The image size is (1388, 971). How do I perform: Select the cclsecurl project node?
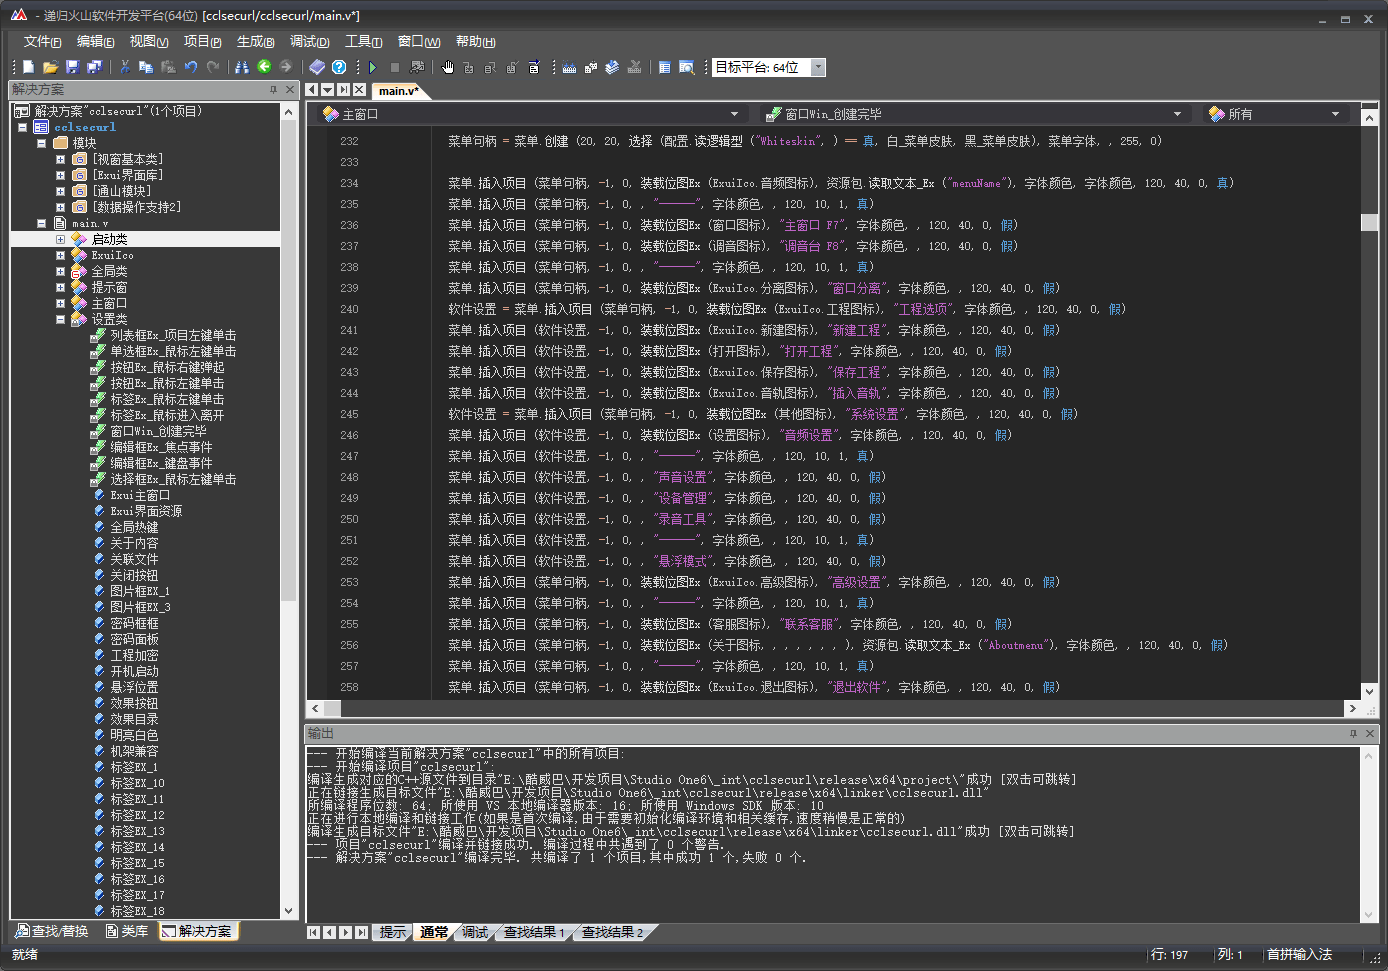85,127
